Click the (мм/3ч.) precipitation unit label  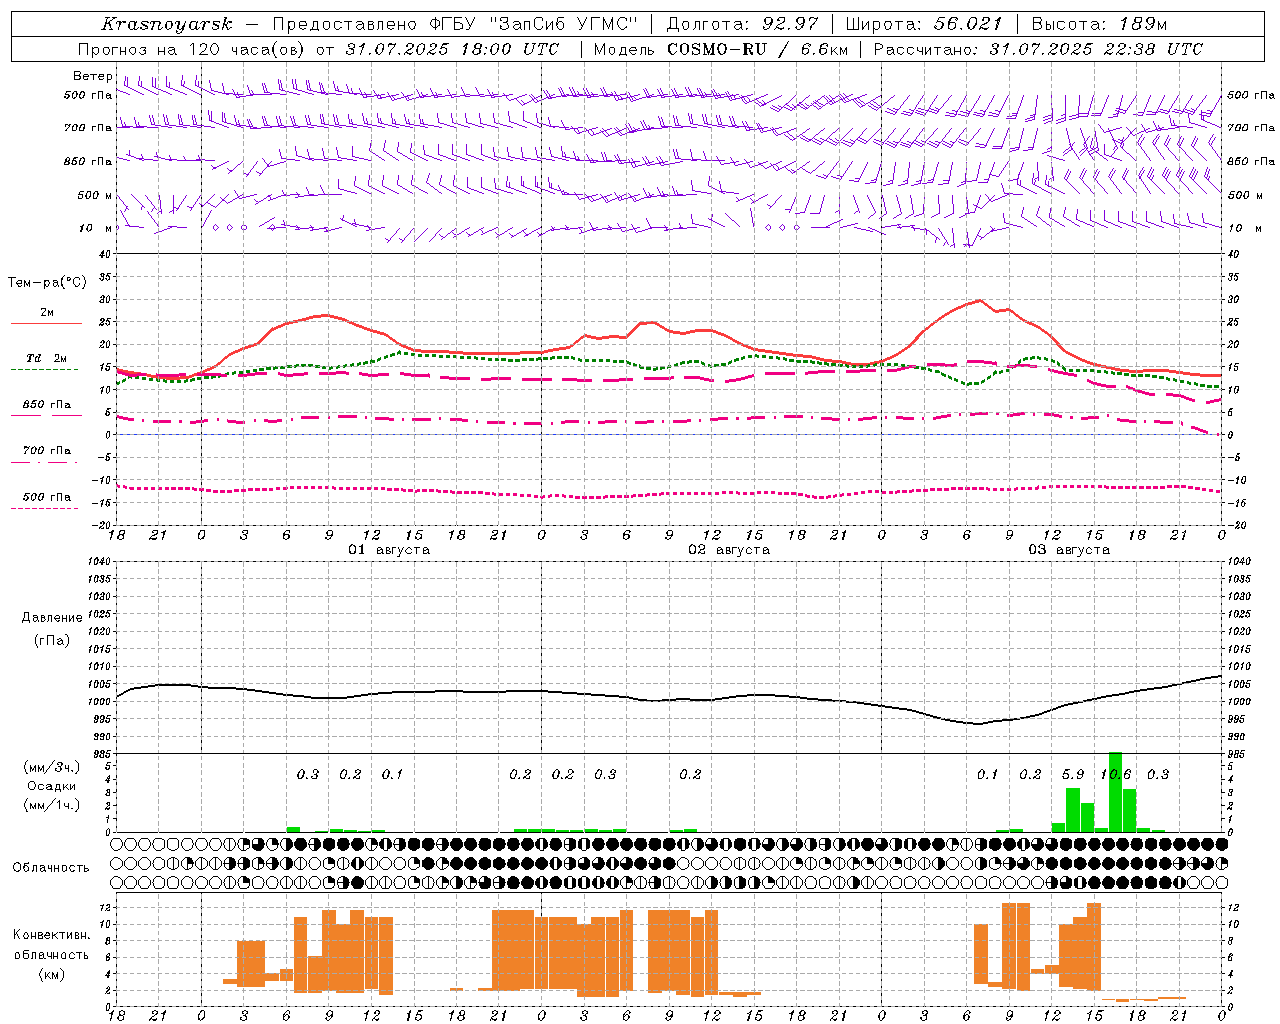click(52, 768)
